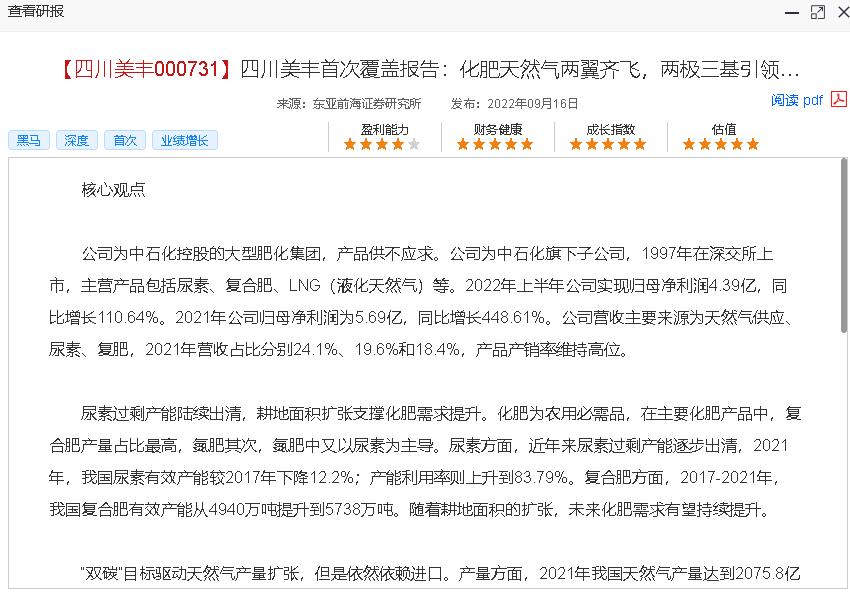
Task: Click the 估值 star rating
Action: tap(720, 144)
